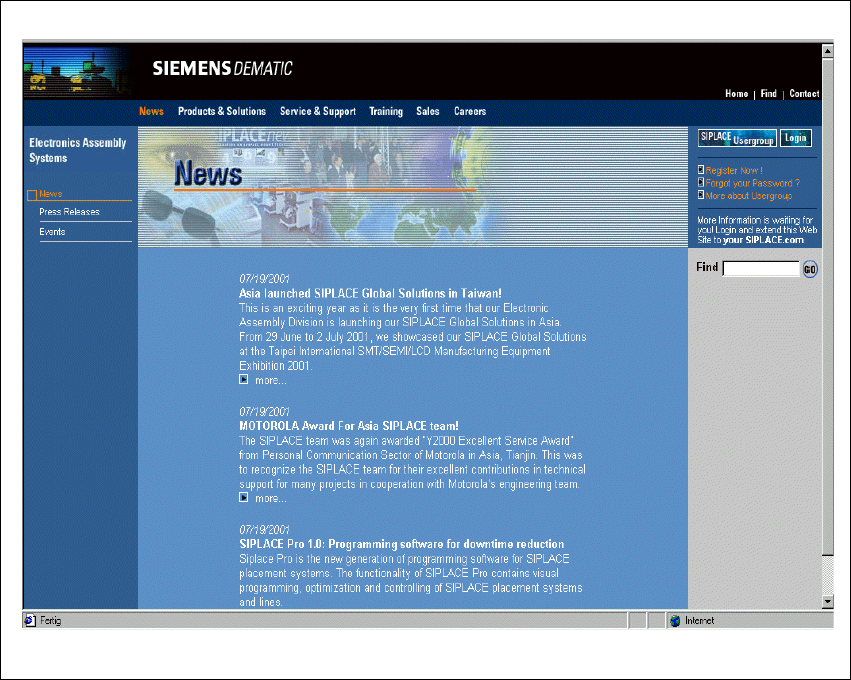Click the page icon next to Fertig
The image size is (851, 680).
point(30,620)
